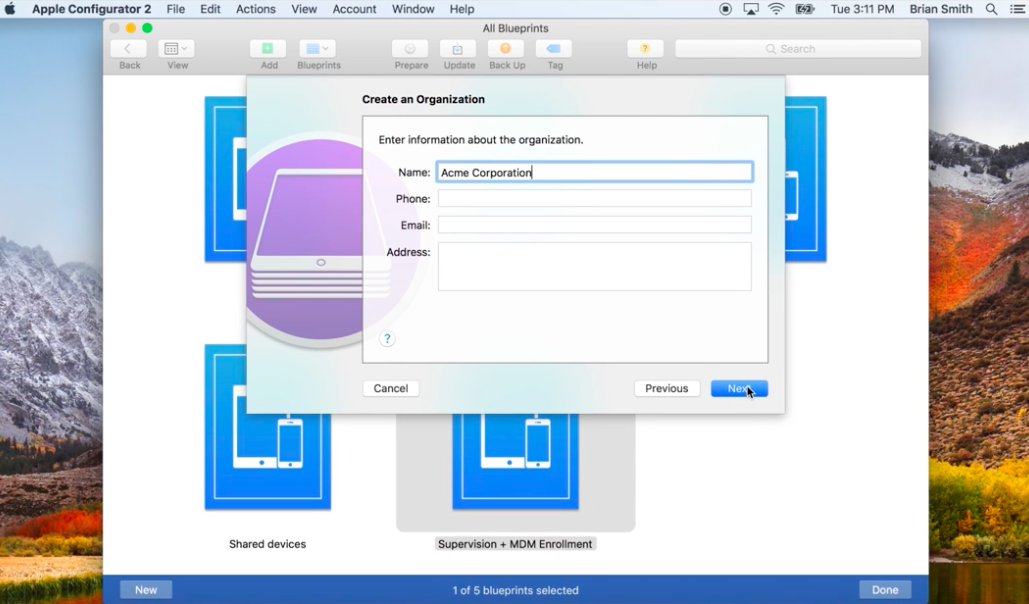The image size is (1029, 604).
Task: Click the Supervision + MDM Enrollment label
Action: tap(515, 544)
